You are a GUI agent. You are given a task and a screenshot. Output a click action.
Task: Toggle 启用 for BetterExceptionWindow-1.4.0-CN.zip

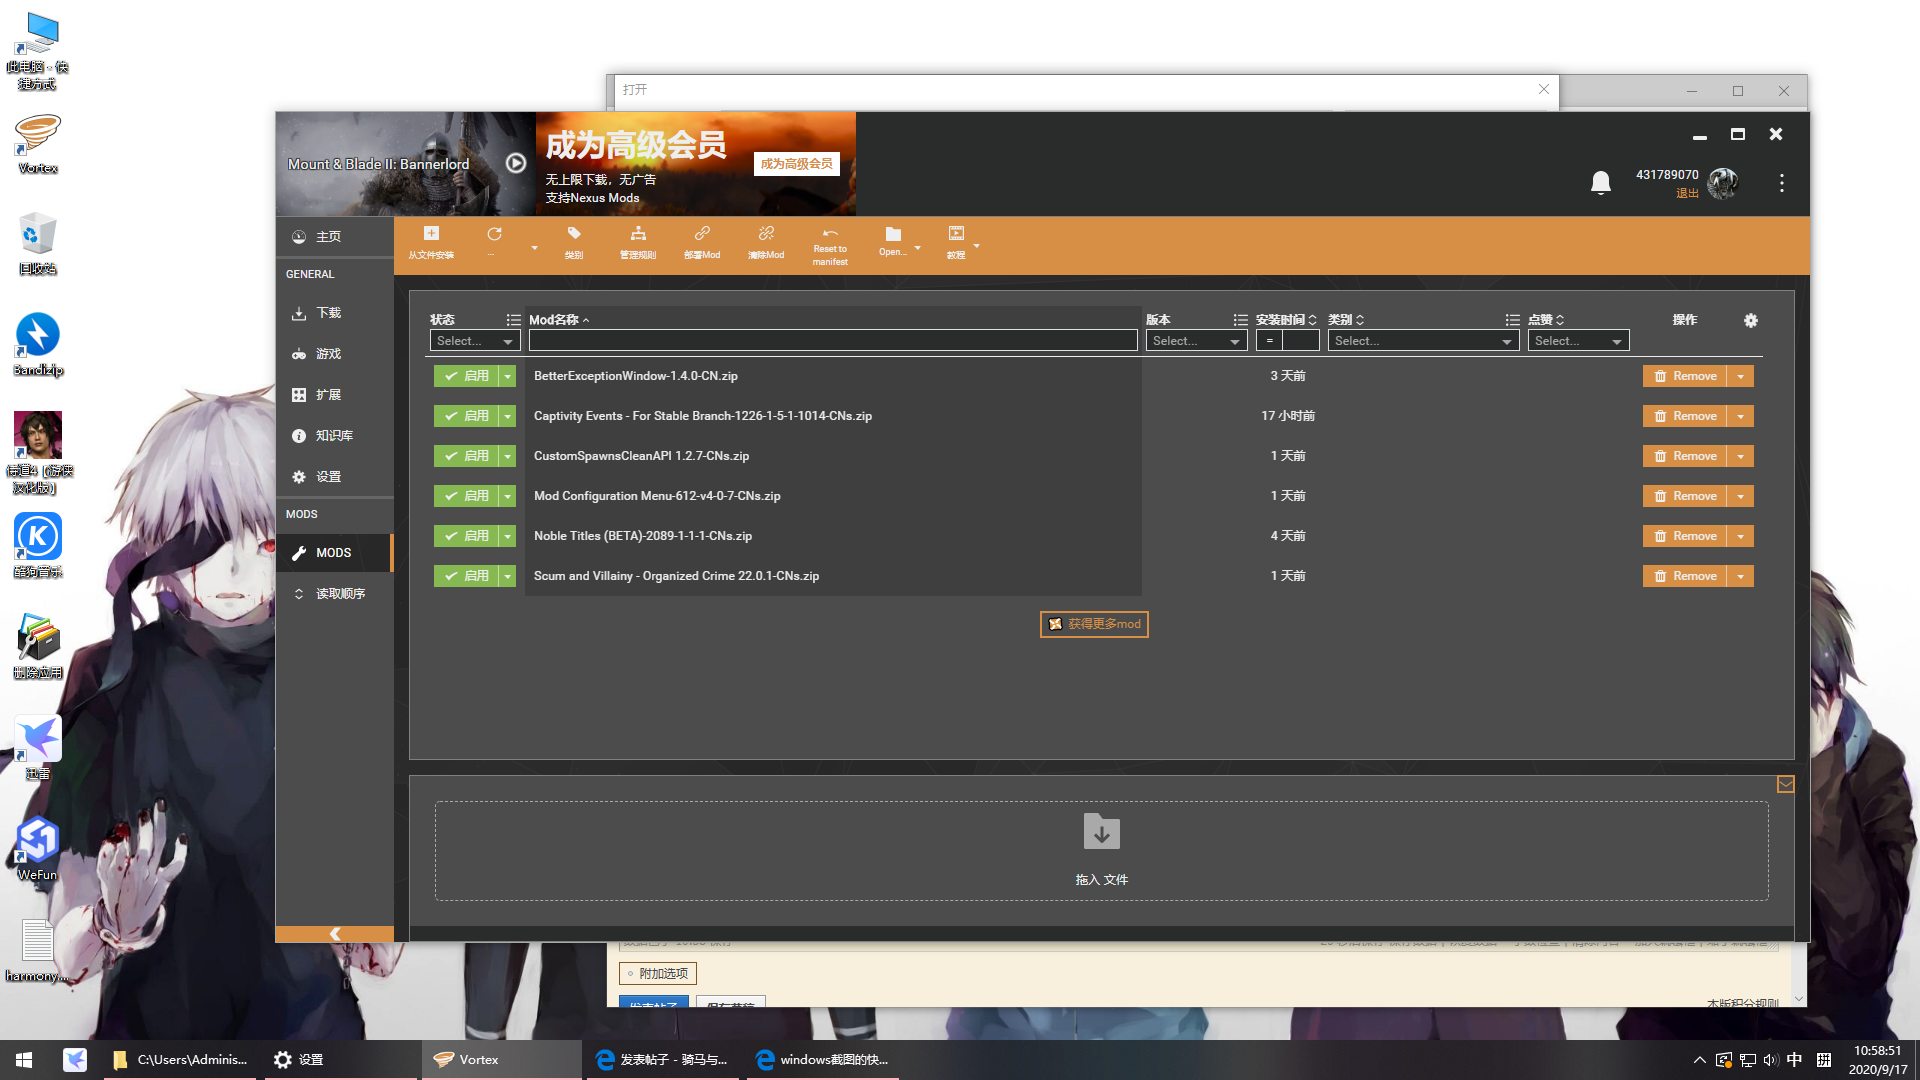coord(467,376)
